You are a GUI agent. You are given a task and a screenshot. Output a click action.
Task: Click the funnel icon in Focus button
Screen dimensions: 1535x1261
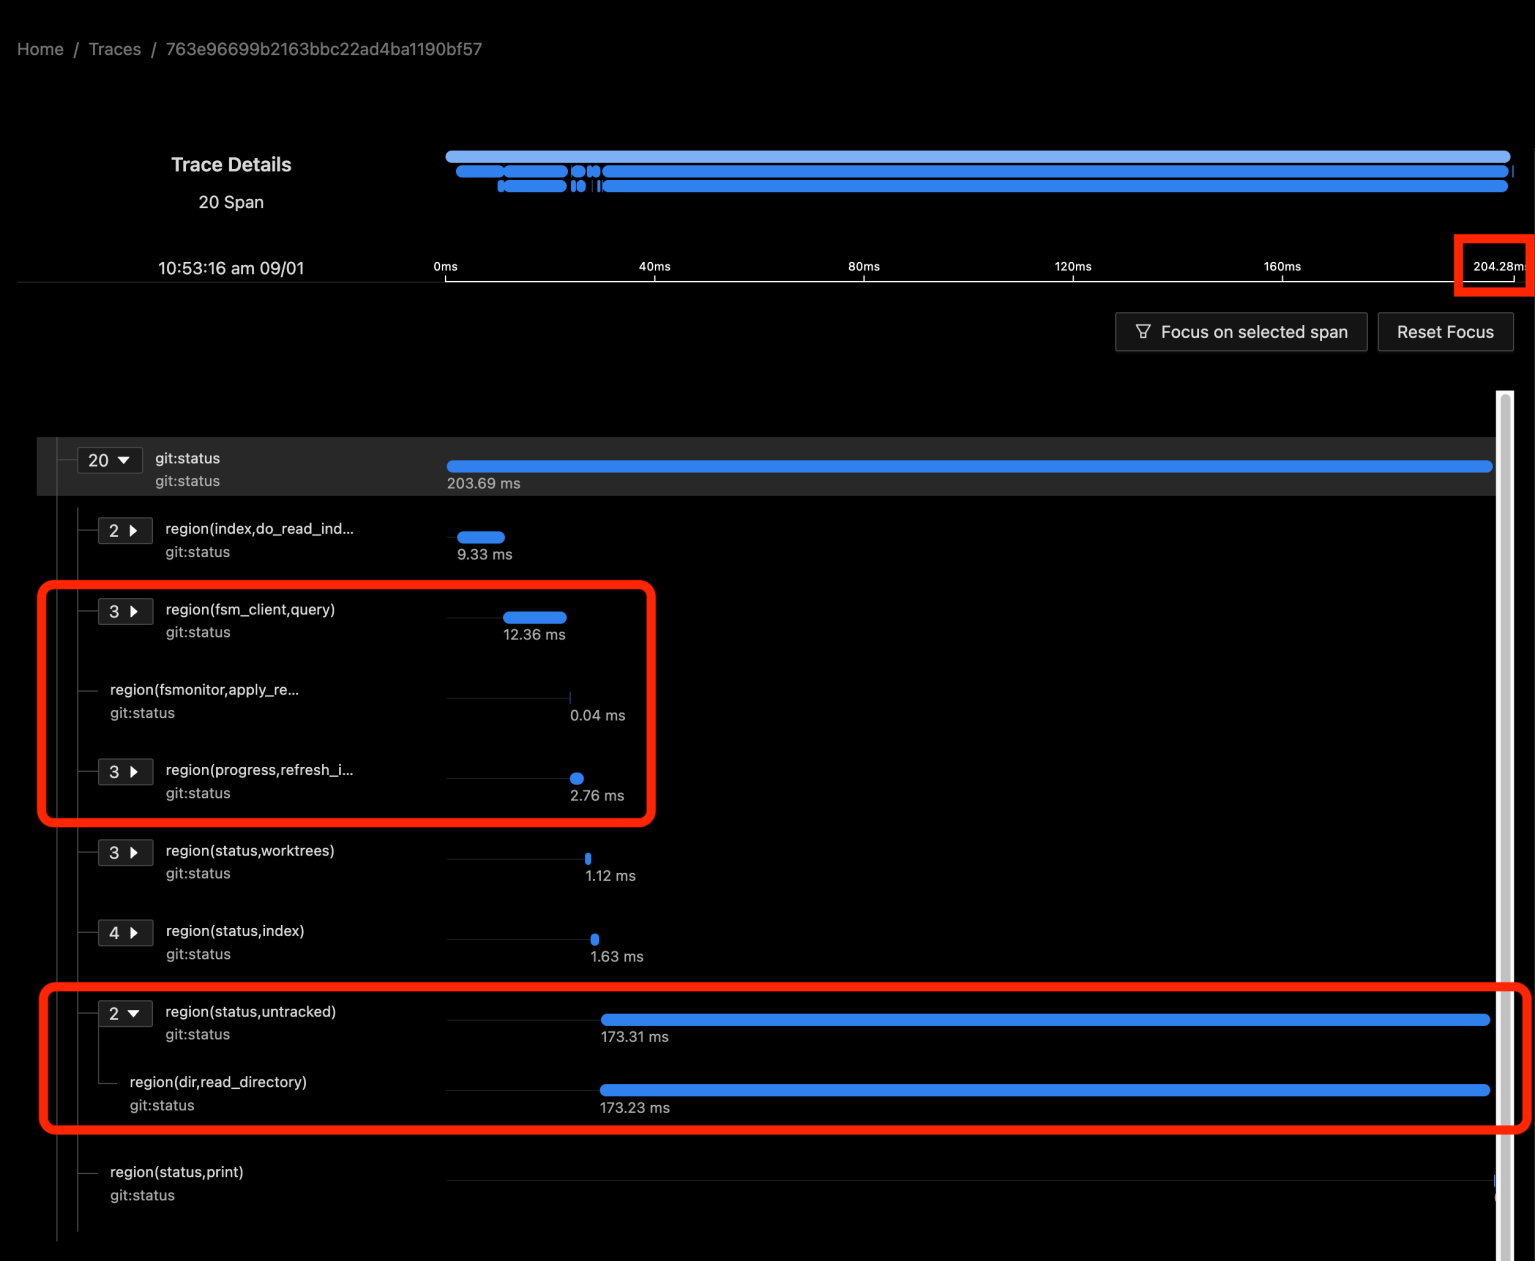[x=1143, y=331]
